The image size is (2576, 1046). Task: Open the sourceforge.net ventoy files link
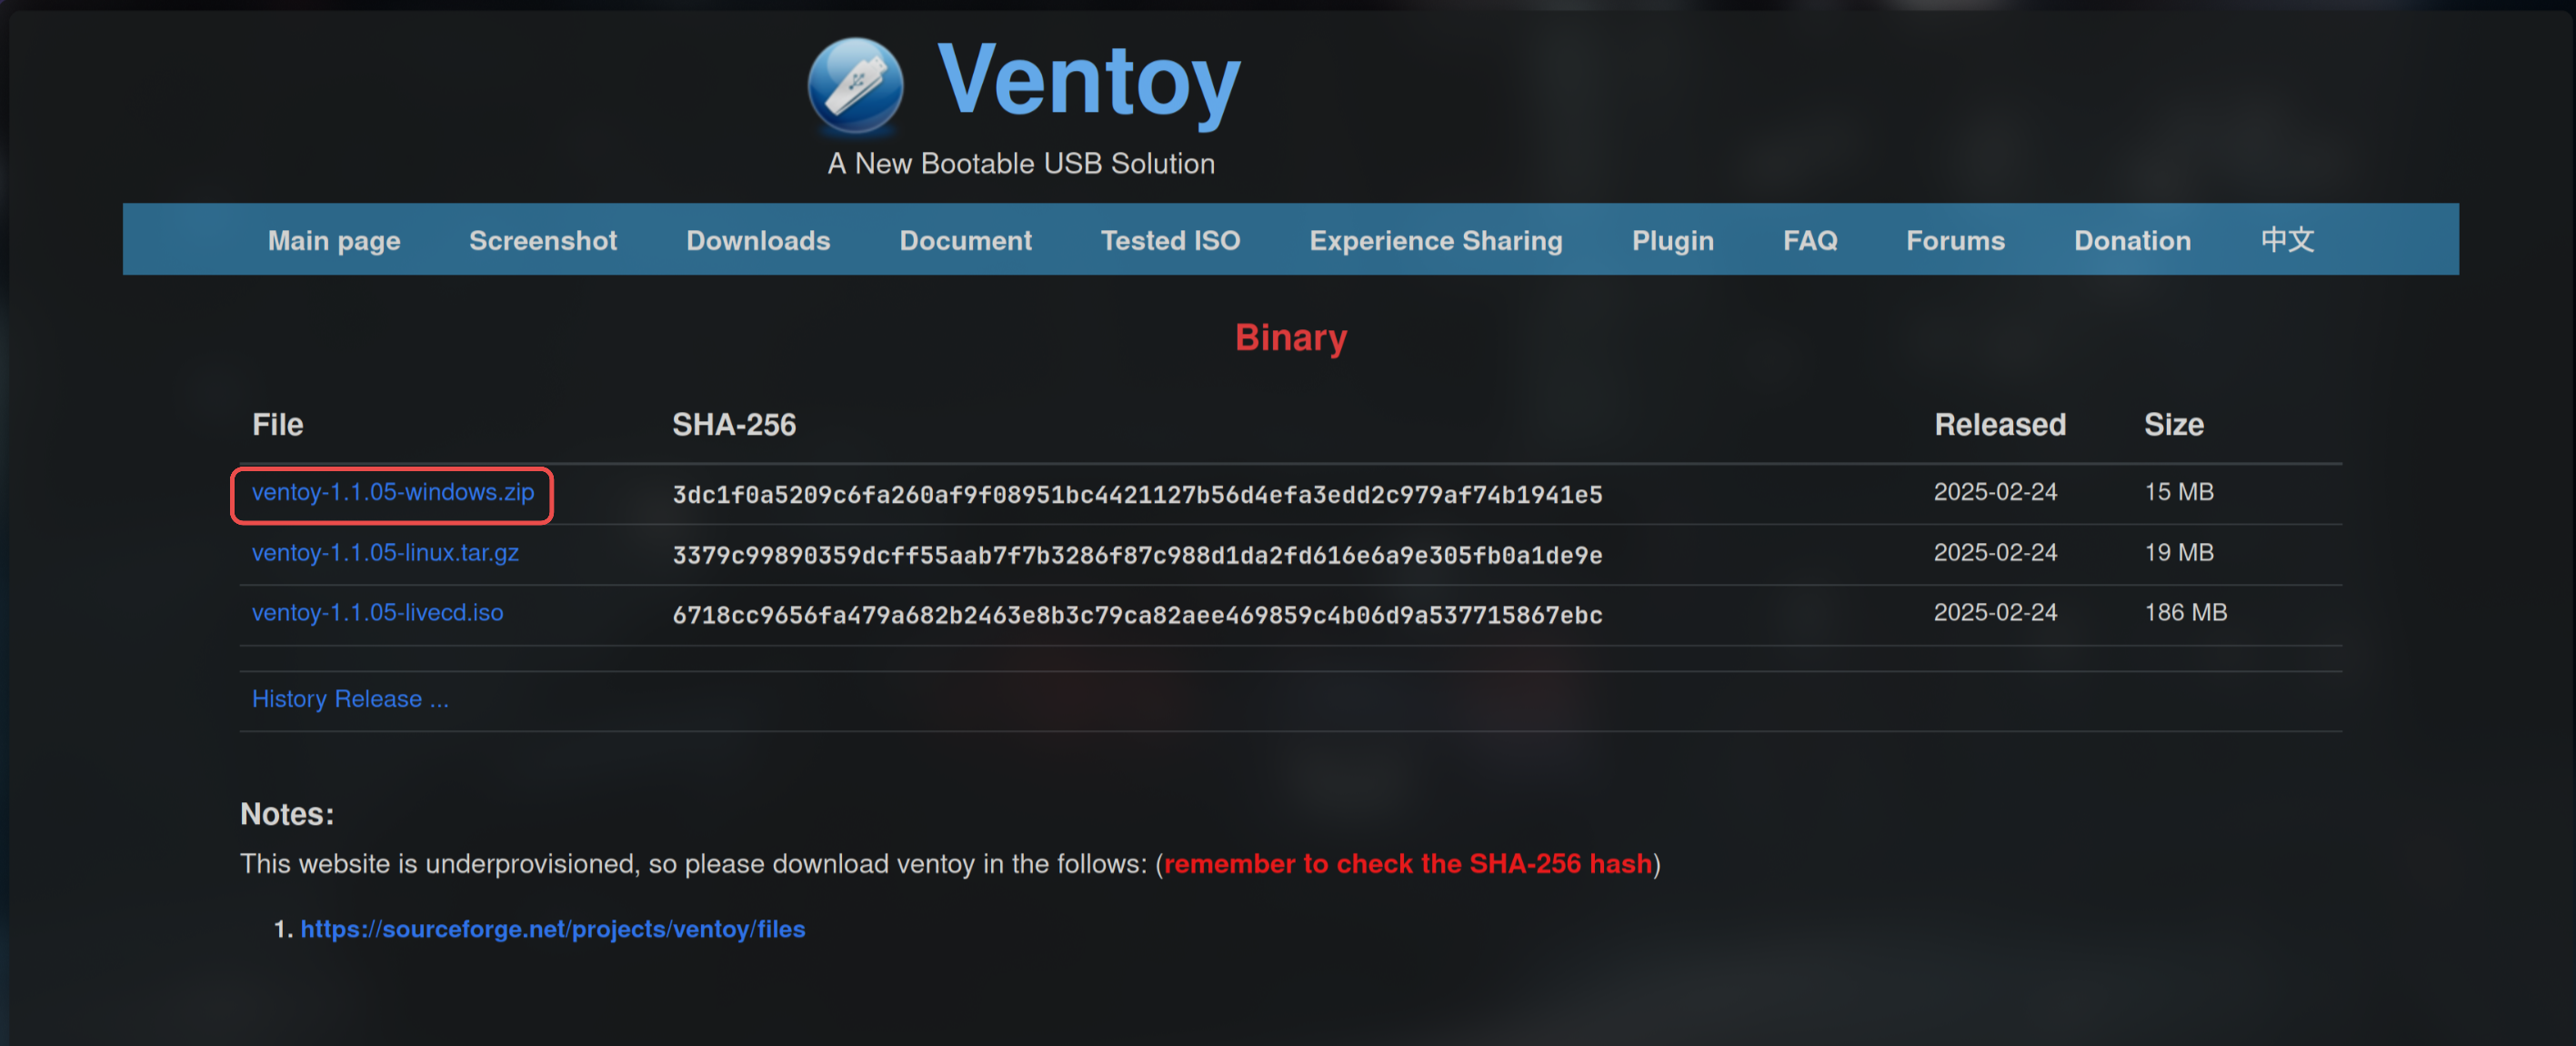coord(552,928)
